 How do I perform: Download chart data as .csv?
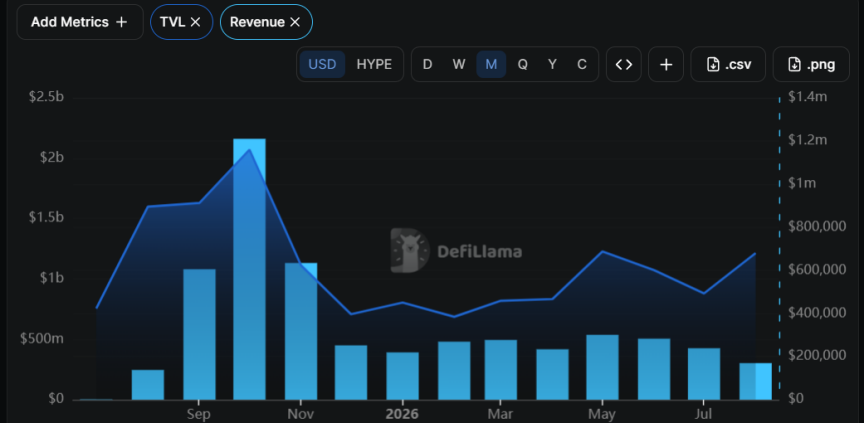(728, 64)
